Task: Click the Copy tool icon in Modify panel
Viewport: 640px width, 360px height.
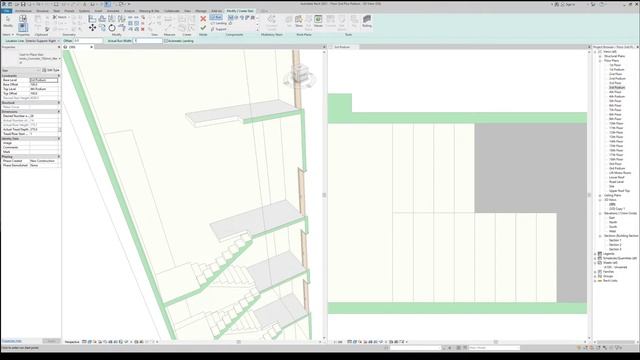Action: click(102, 28)
